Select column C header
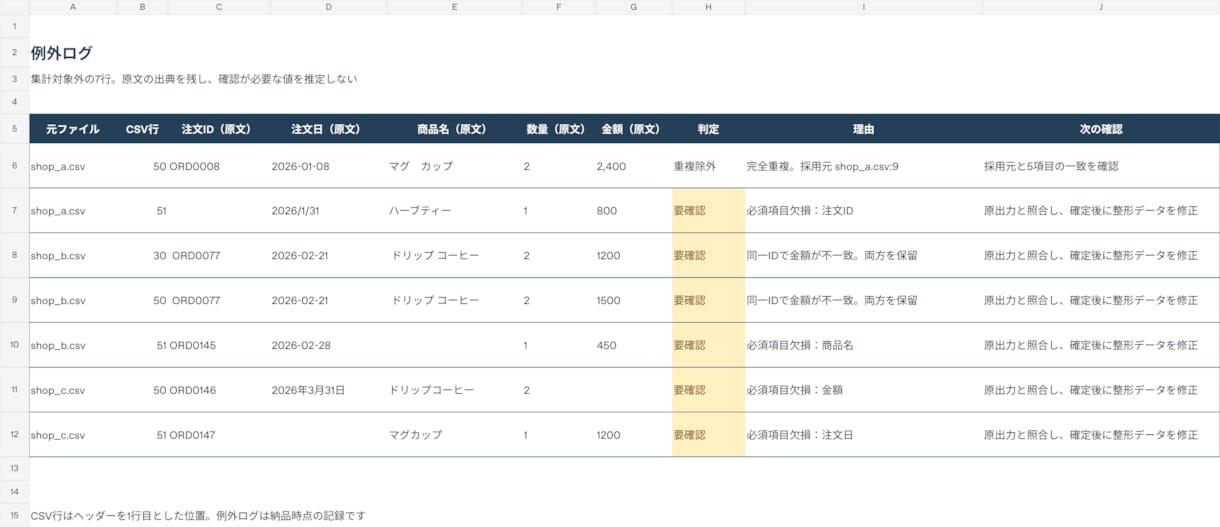 [219, 7]
